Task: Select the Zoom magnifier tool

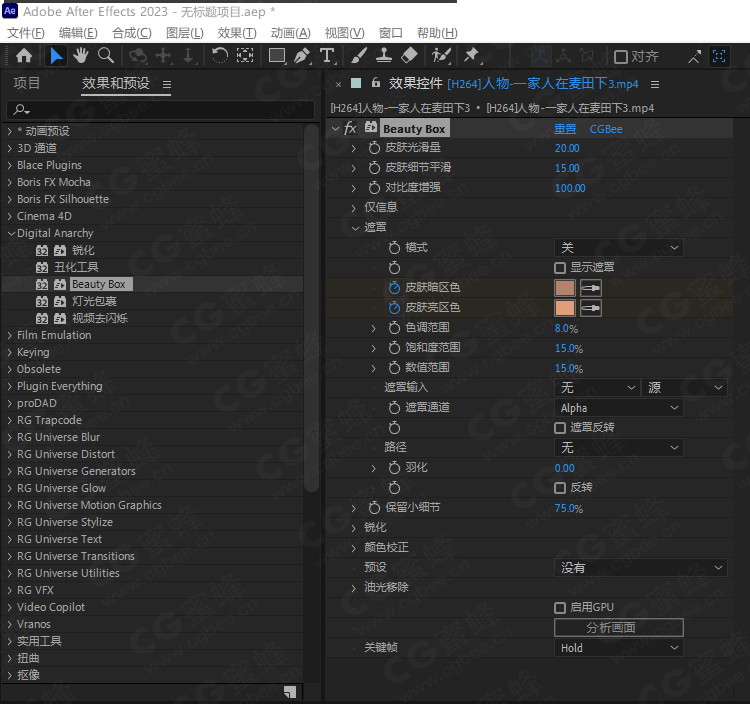Action: pos(106,56)
